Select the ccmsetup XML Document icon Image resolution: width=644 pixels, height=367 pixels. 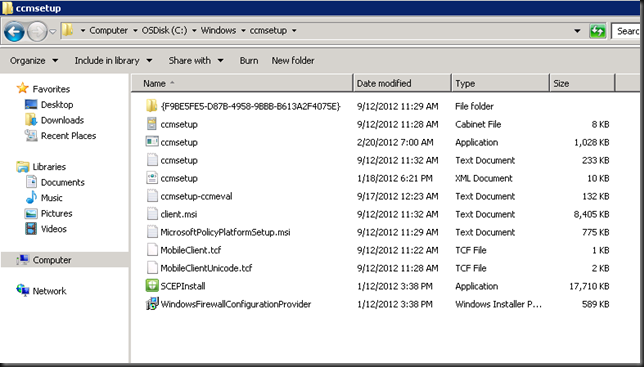[x=152, y=178]
